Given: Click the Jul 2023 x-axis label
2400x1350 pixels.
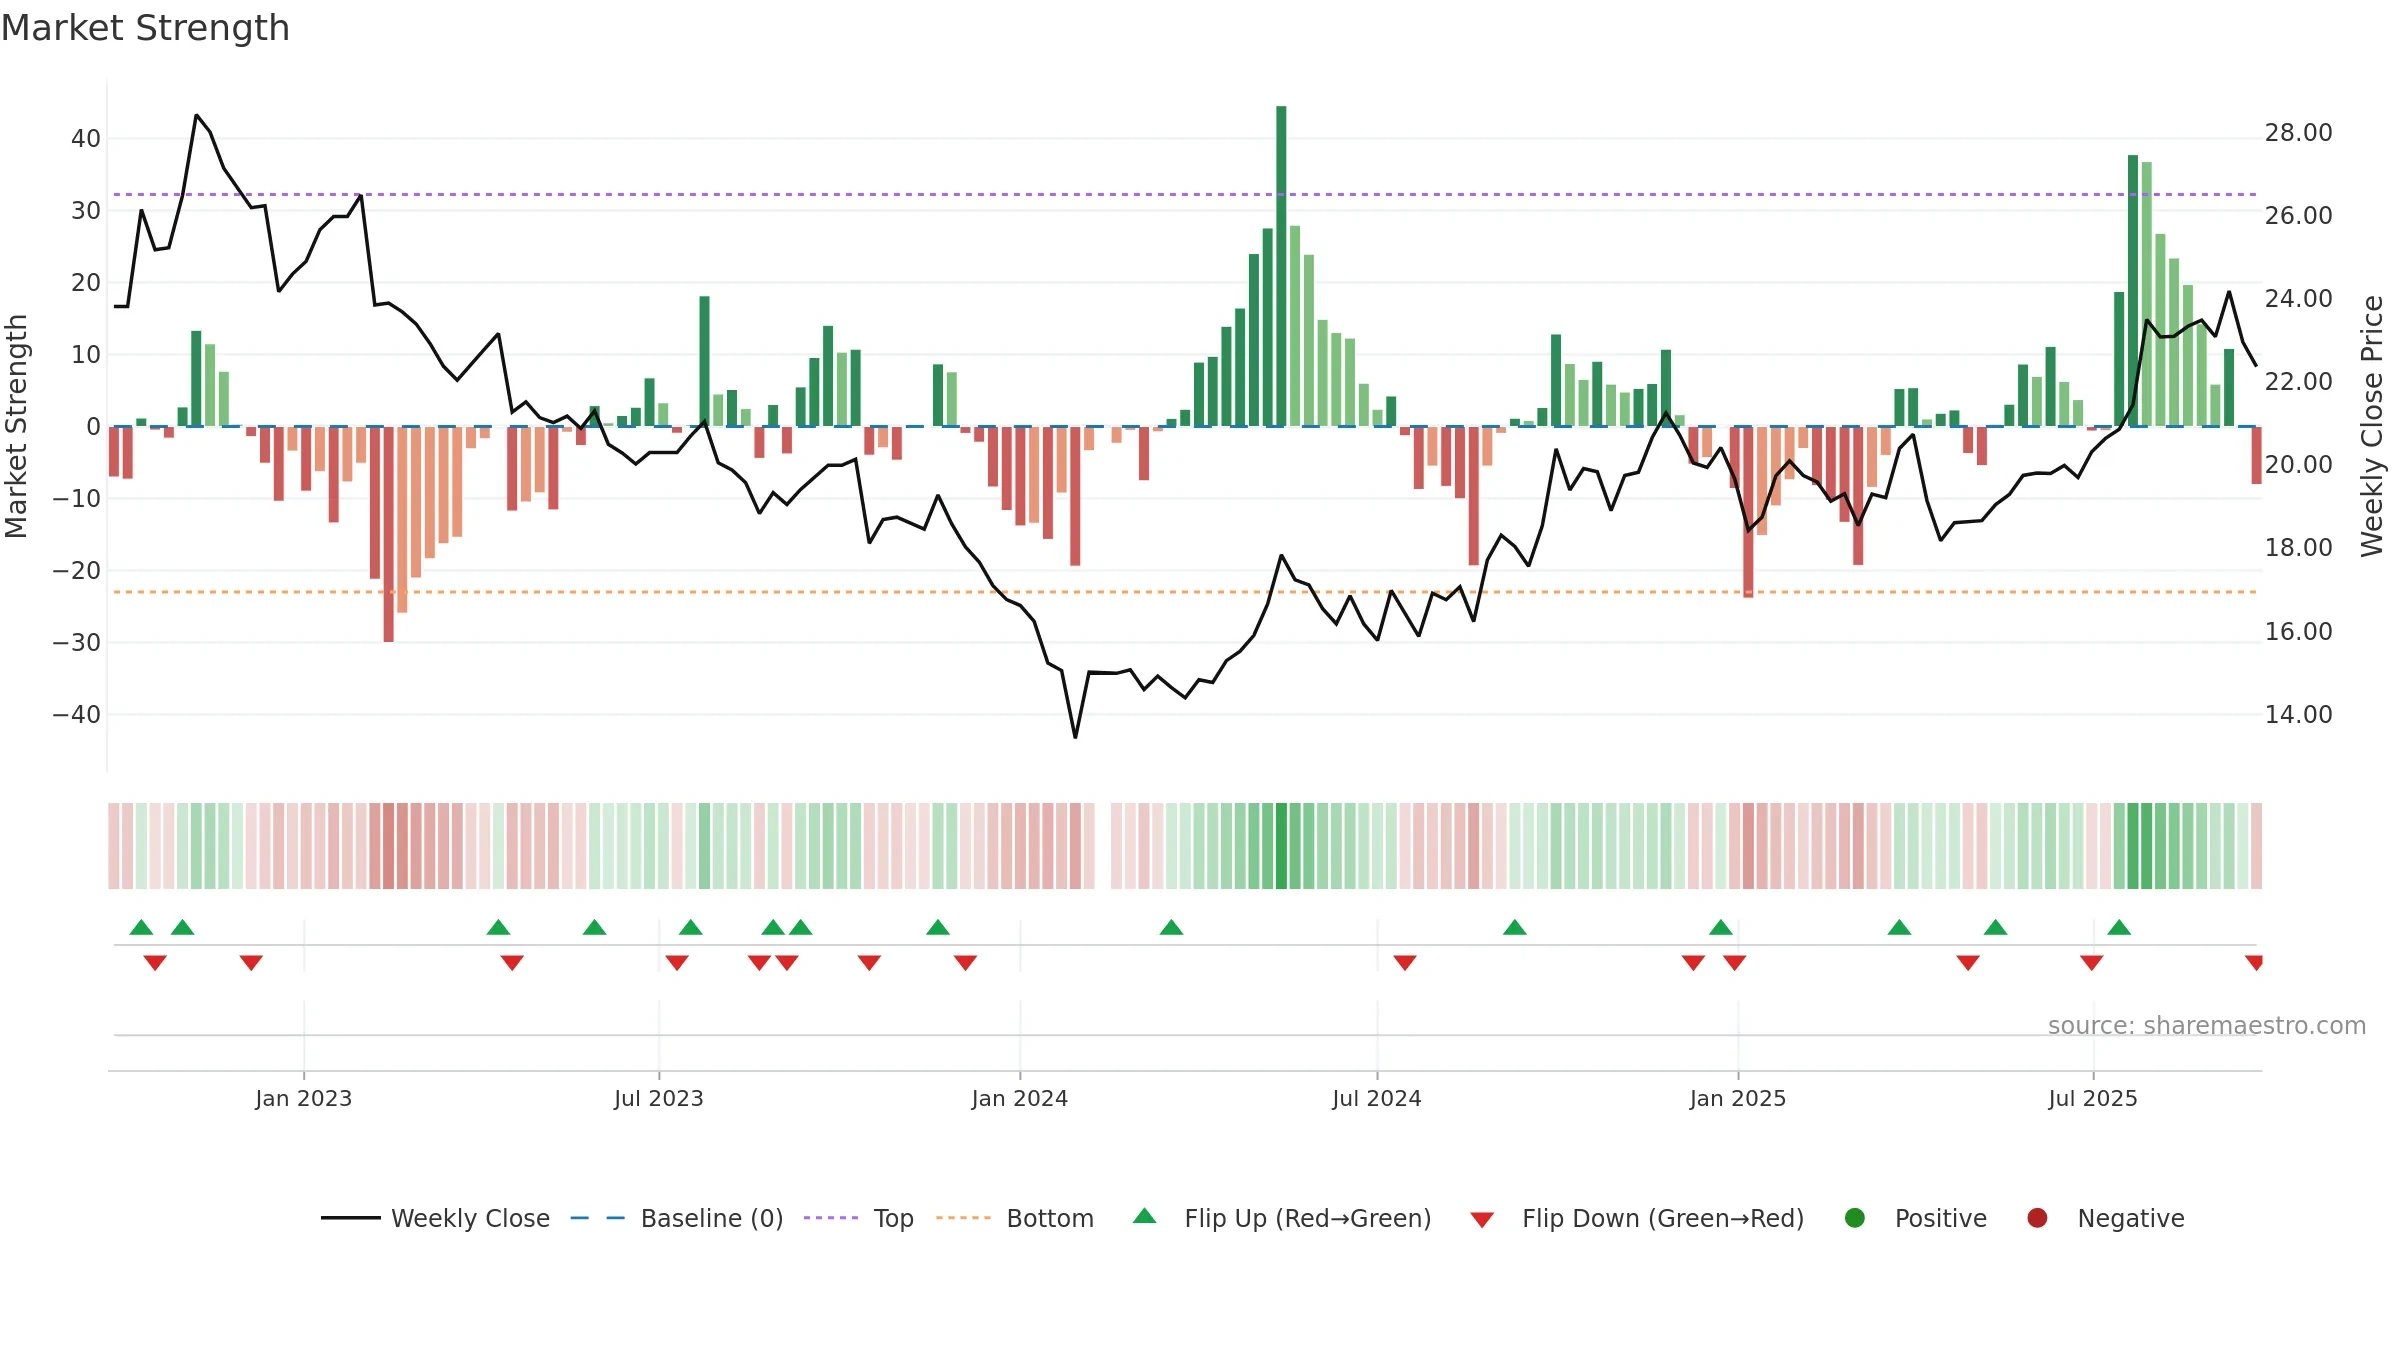Looking at the screenshot, I should [x=659, y=1098].
